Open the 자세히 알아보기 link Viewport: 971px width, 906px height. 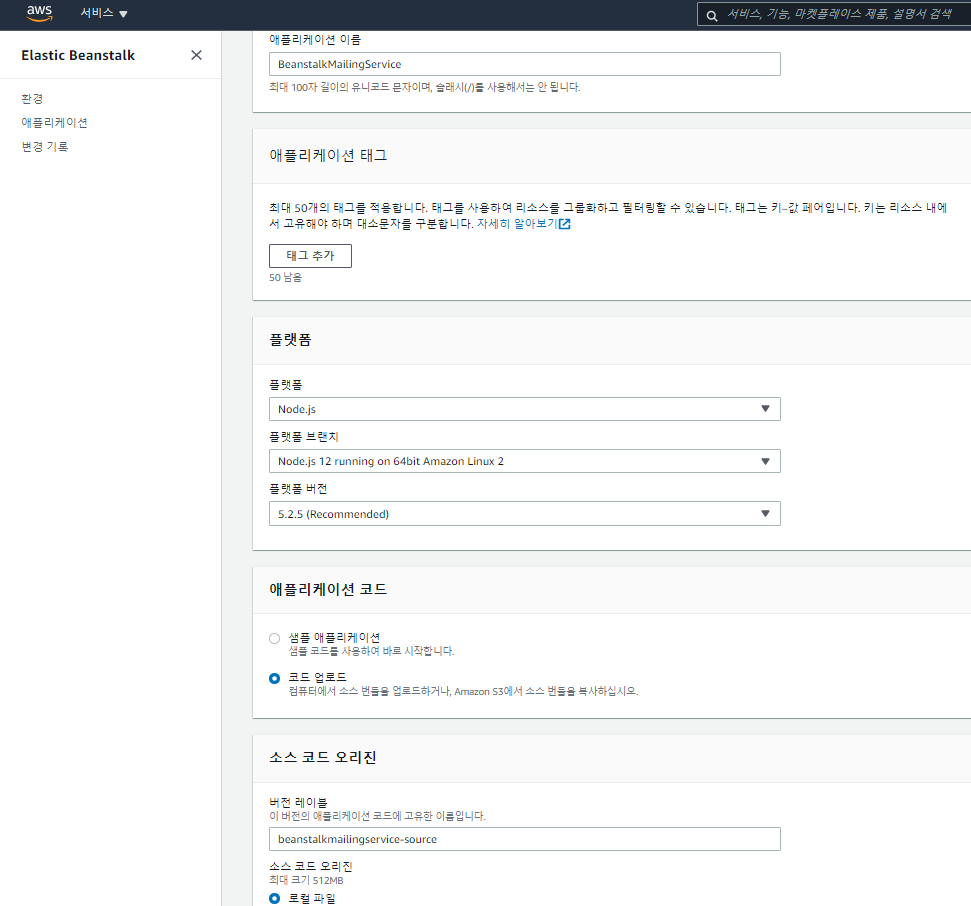(x=517, y=224)
